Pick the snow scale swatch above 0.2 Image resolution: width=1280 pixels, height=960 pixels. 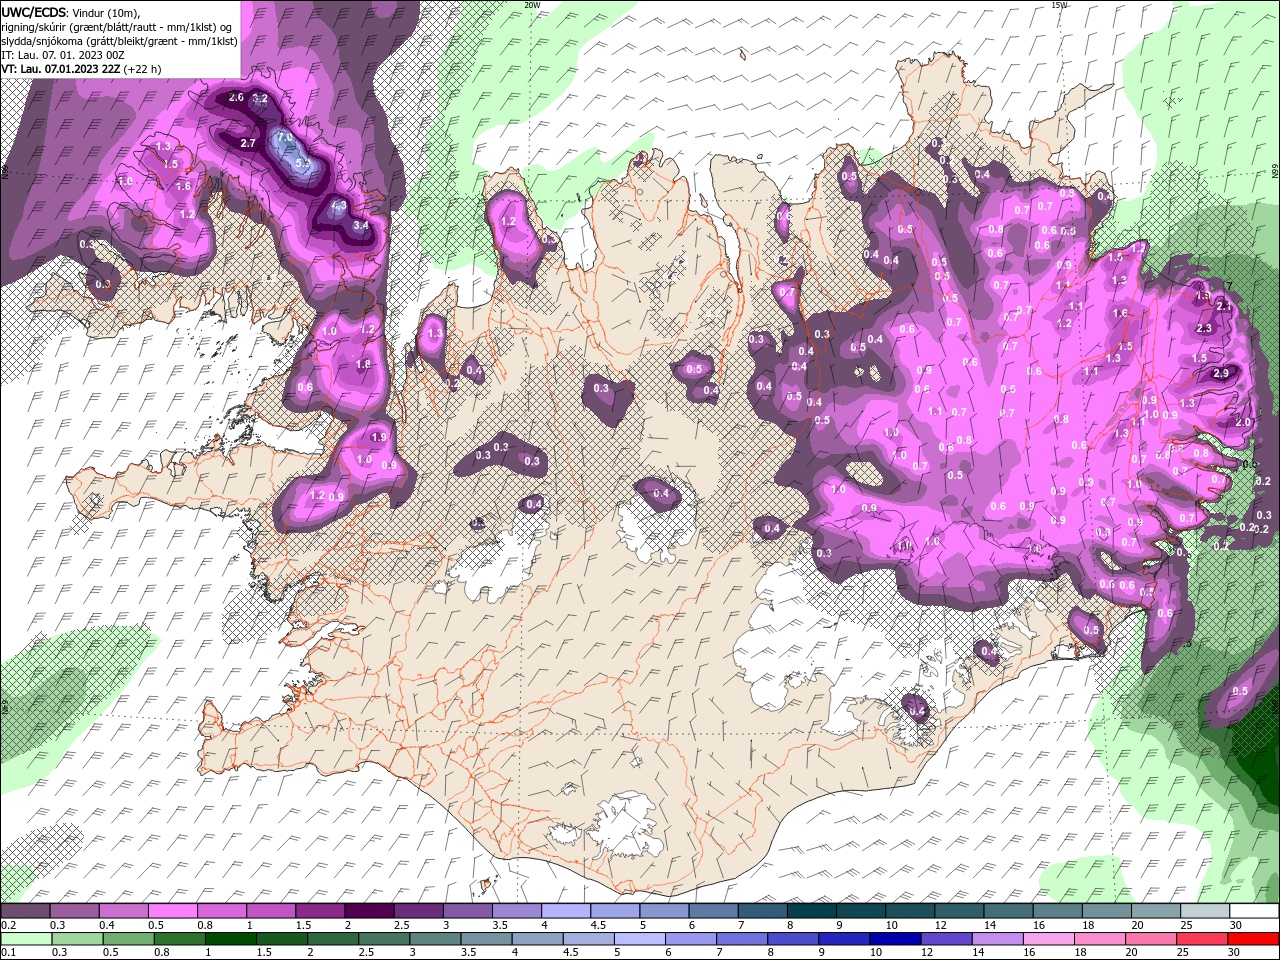(x=25, y=911)
